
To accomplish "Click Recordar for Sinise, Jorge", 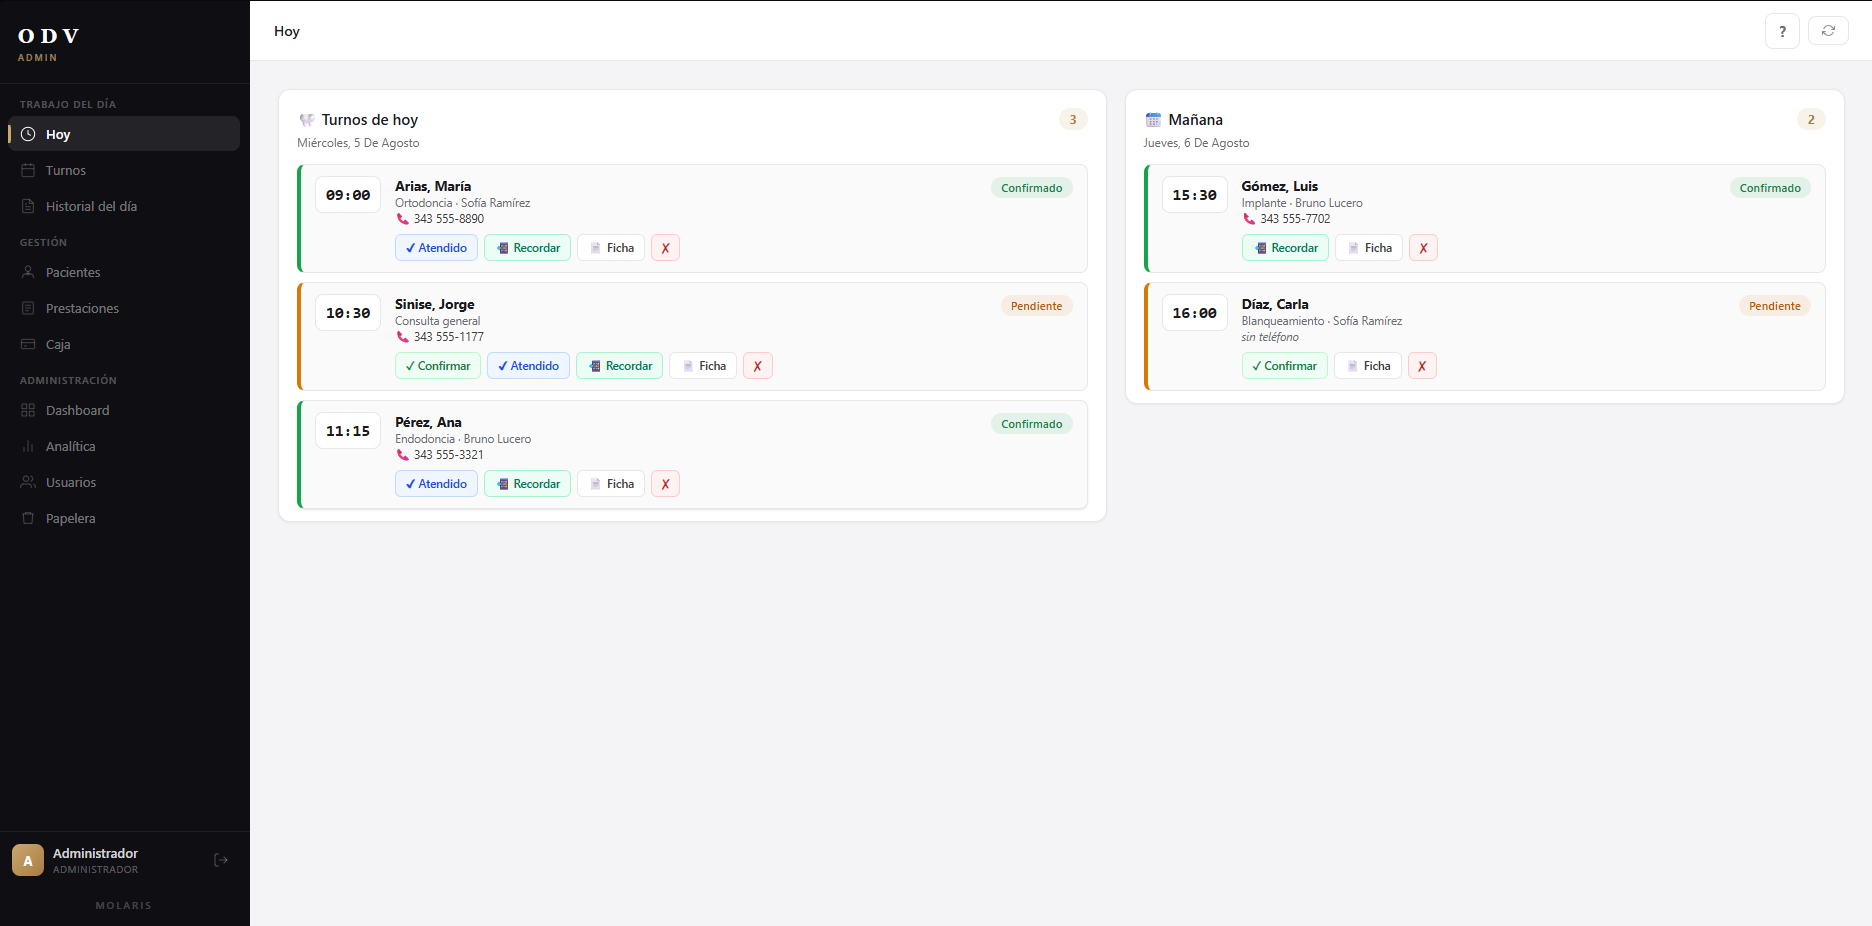I will (x=620, y=366).
